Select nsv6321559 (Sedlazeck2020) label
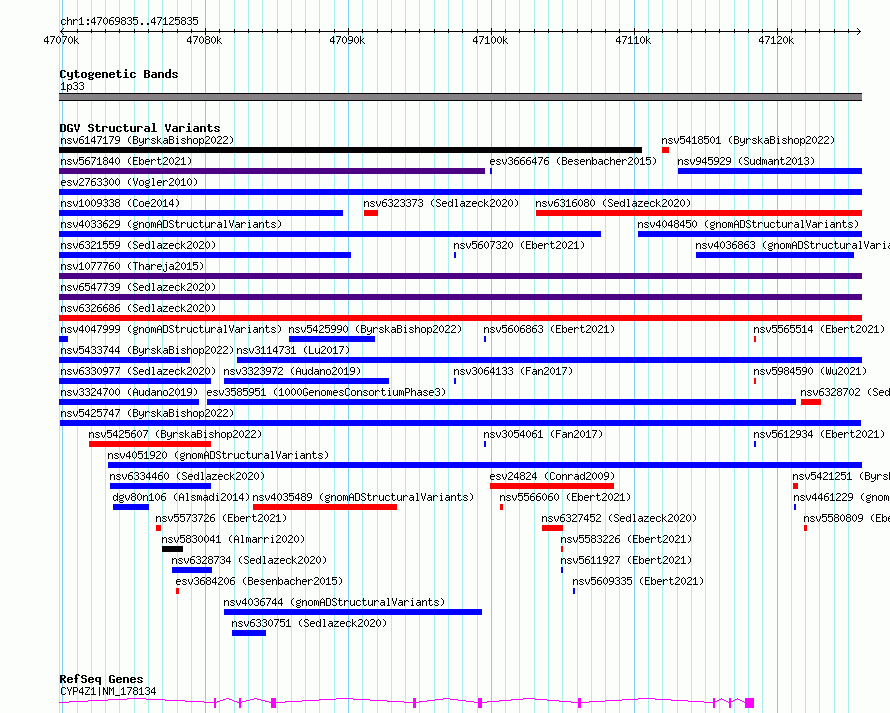The width and height of the screenshot is (890, 713). [138, 245]
